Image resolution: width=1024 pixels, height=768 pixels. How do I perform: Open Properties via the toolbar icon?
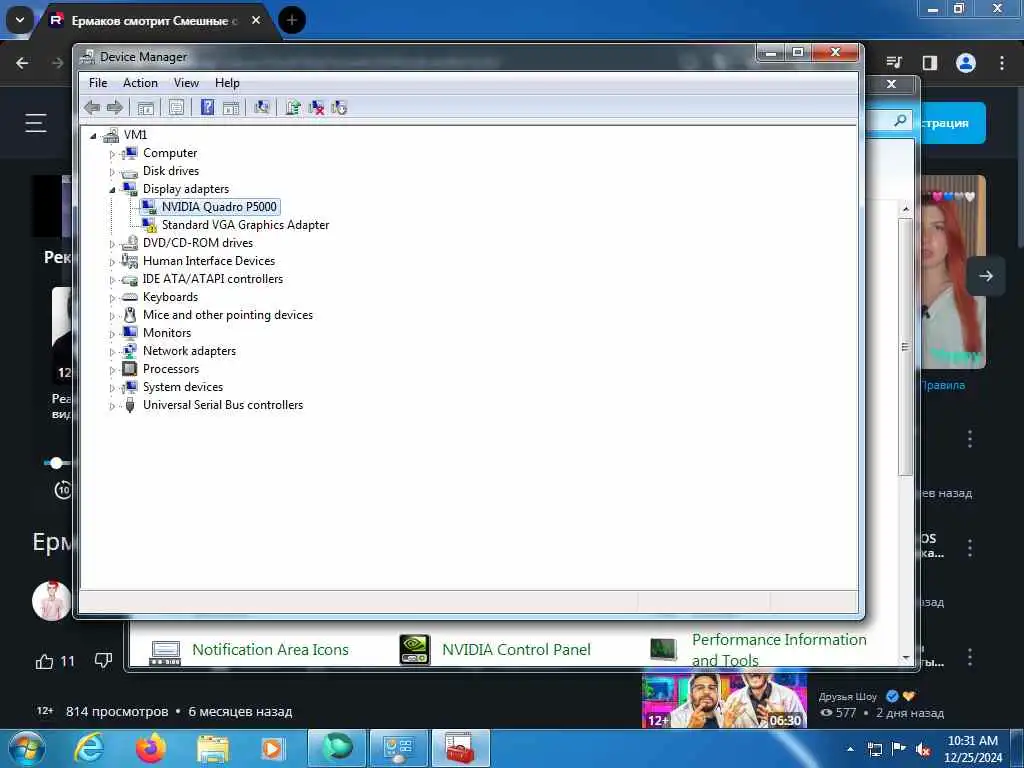pyautogui.click(x=176, y=108)
